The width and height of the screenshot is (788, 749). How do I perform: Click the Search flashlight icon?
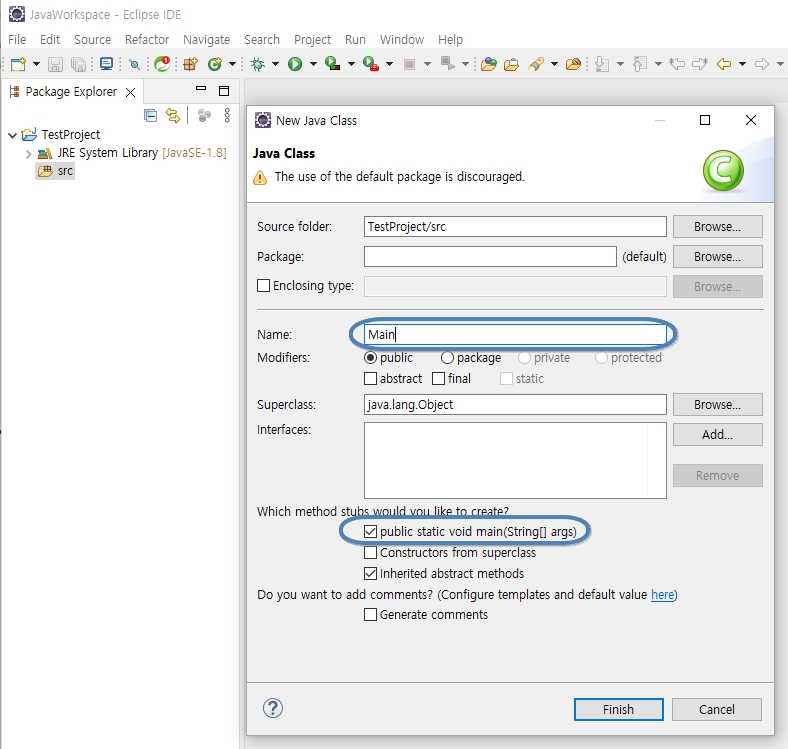click(x=536, y=64)
